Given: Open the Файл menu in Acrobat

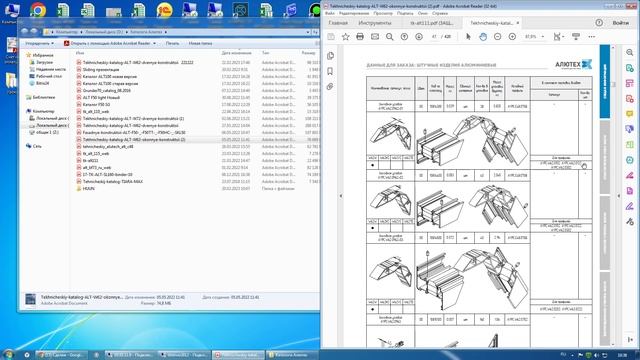Looking at the screenshot, I should (x=330, y=13).
